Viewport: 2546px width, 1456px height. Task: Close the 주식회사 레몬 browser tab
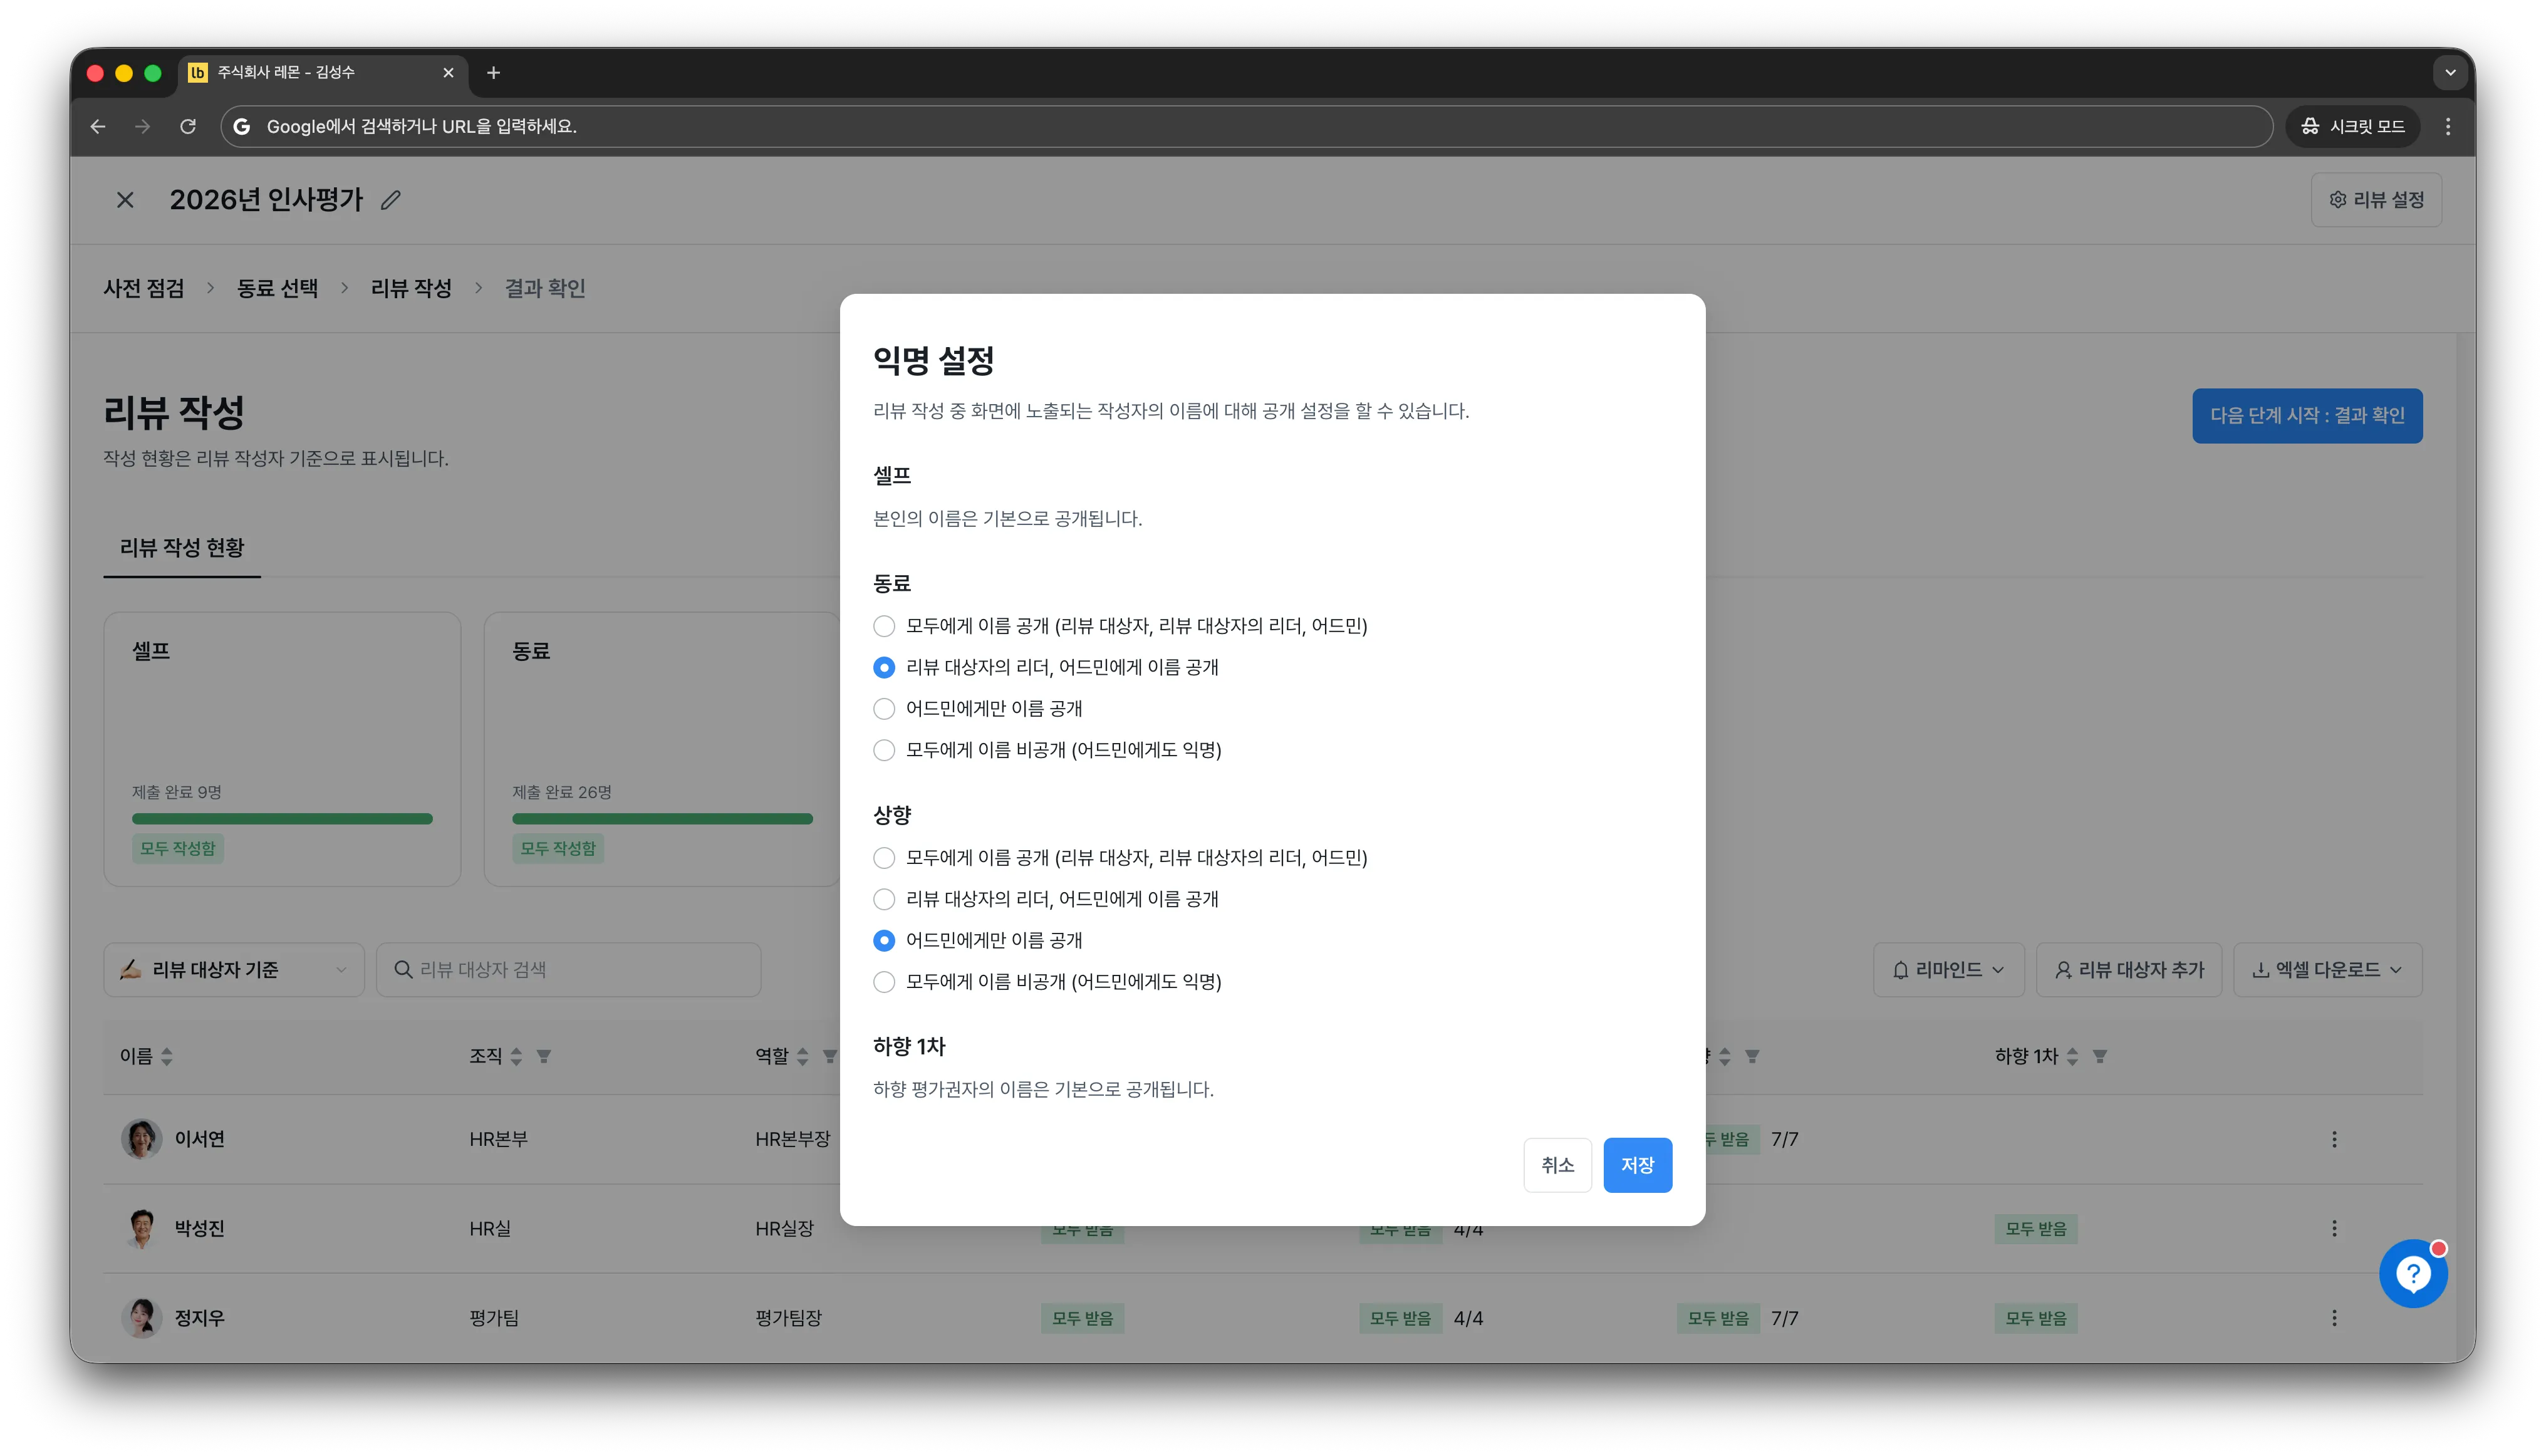[x=448, y=72]
